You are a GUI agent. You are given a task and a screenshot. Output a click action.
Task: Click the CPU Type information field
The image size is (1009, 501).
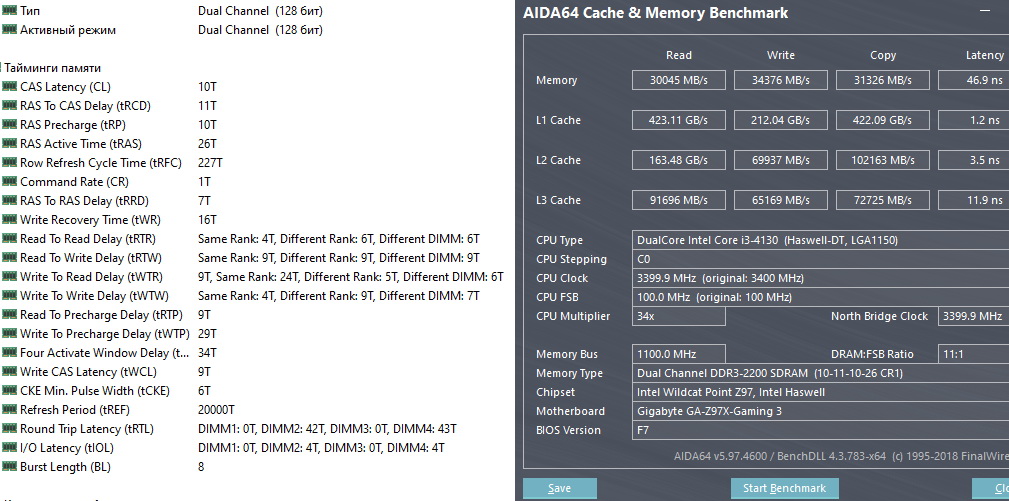[820, 240]
